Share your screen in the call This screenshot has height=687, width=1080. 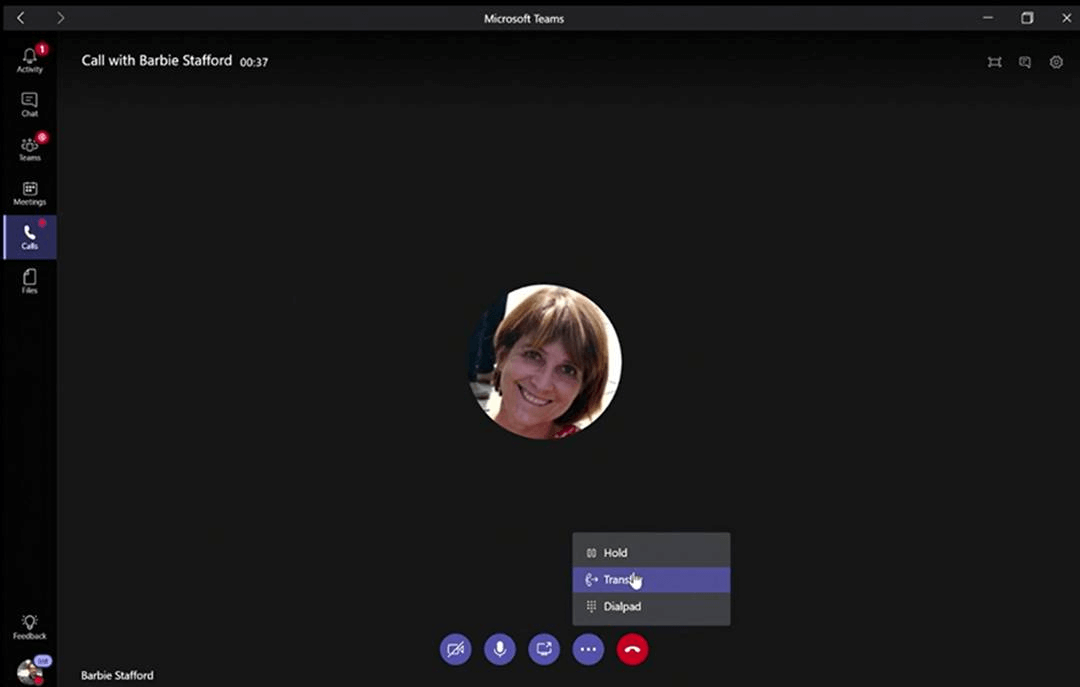544,649
